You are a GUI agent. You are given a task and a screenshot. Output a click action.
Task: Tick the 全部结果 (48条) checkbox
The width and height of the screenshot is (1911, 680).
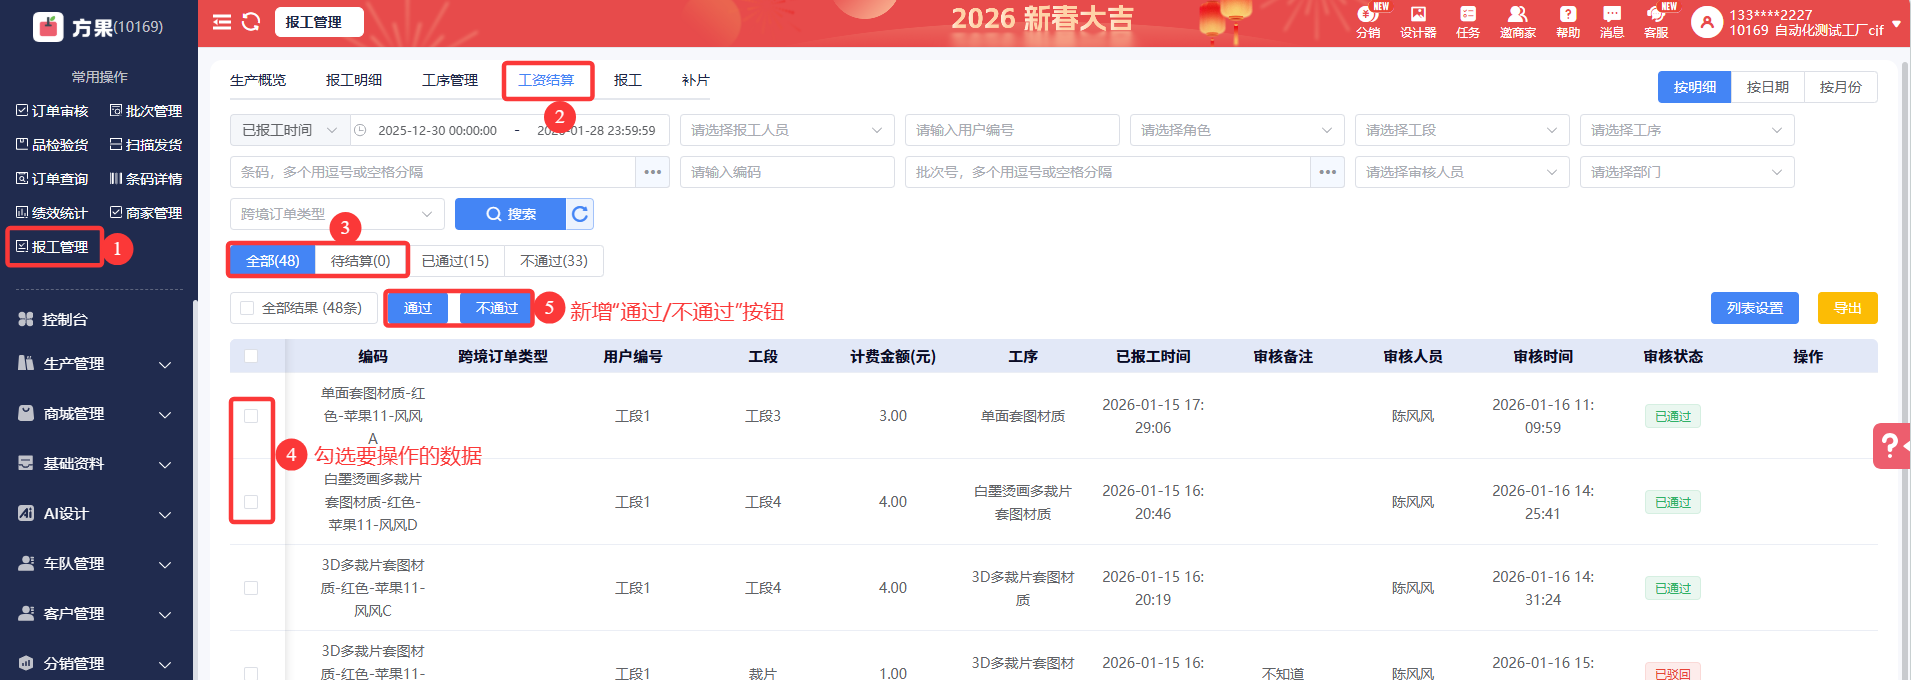click(247, 308)
